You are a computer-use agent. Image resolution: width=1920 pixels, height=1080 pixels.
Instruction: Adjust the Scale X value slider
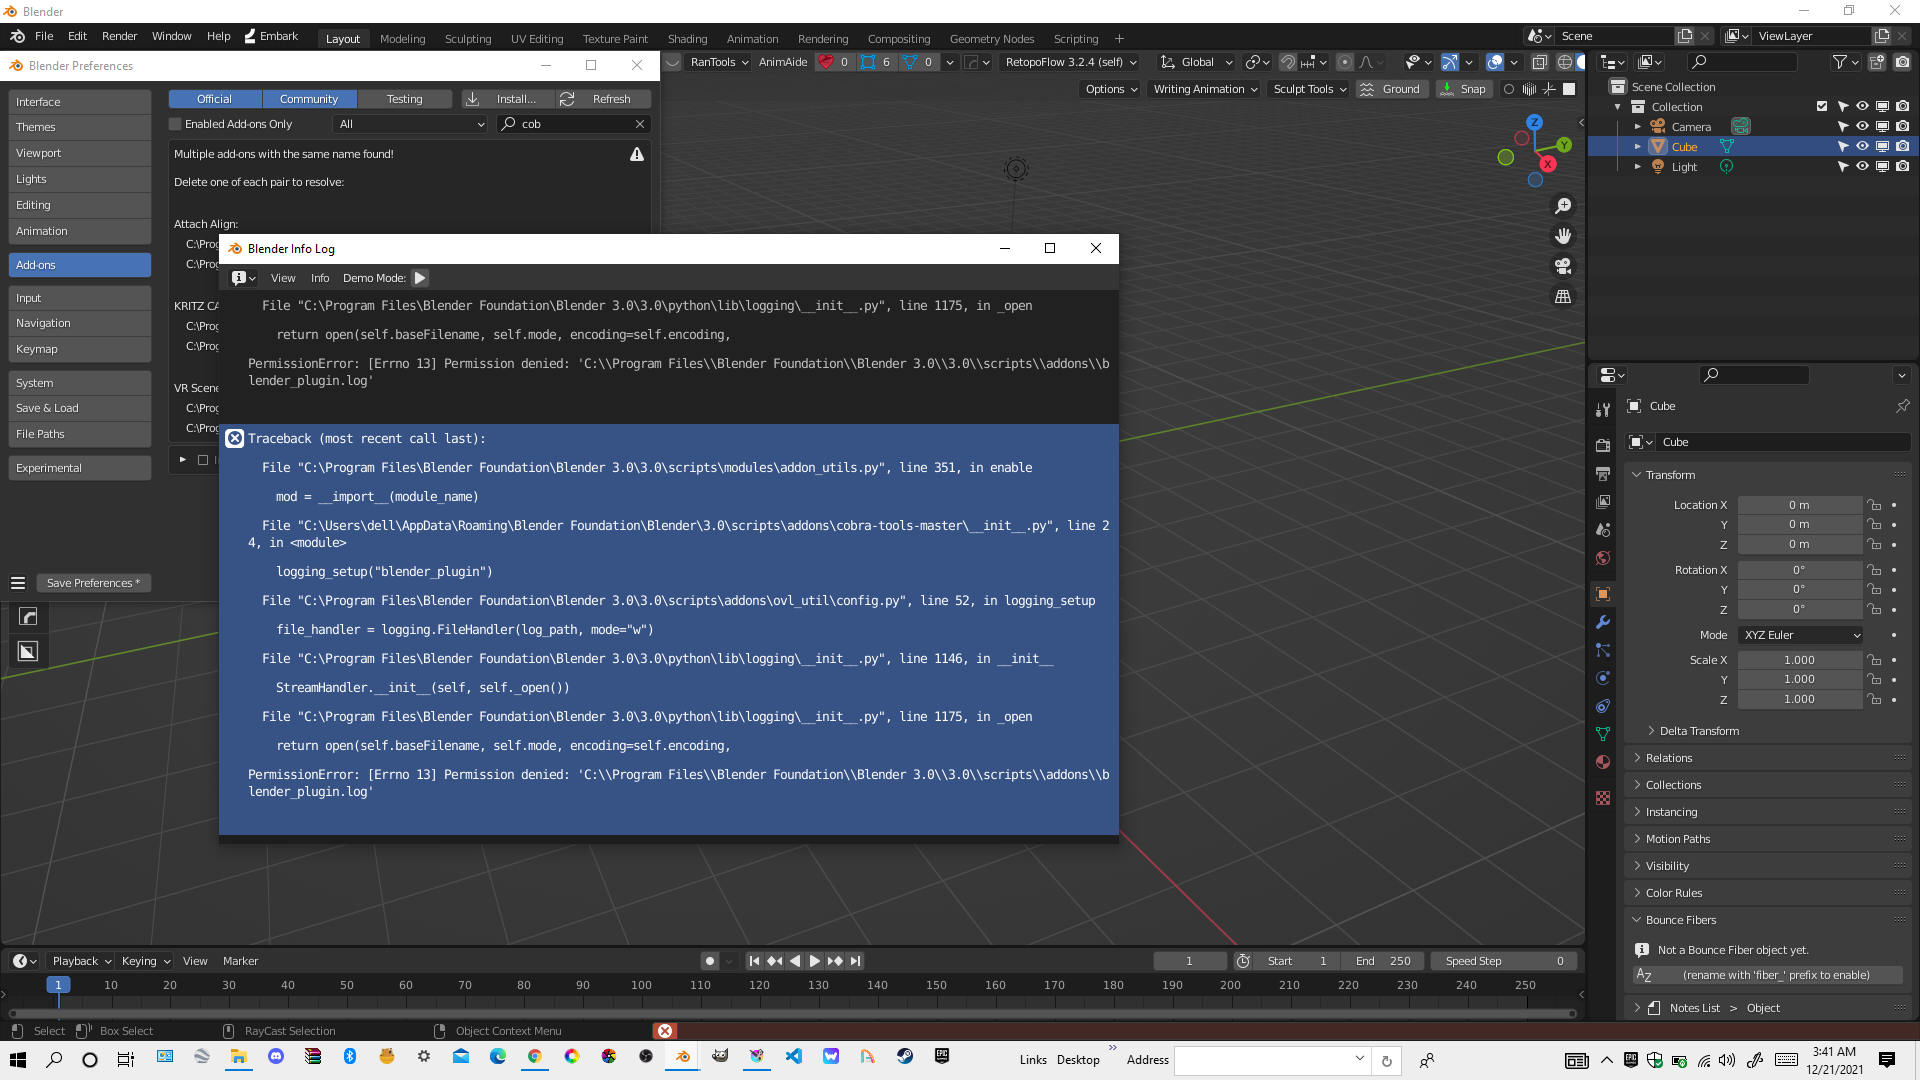coord(1800,659)
